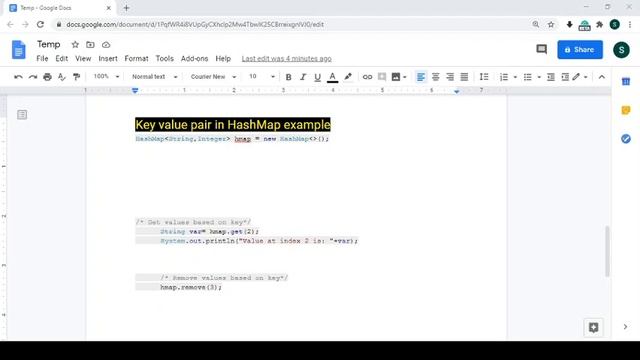The image size is (640, 360).
Task: Click the vertical document scrollbar
Action: point(607,251)
